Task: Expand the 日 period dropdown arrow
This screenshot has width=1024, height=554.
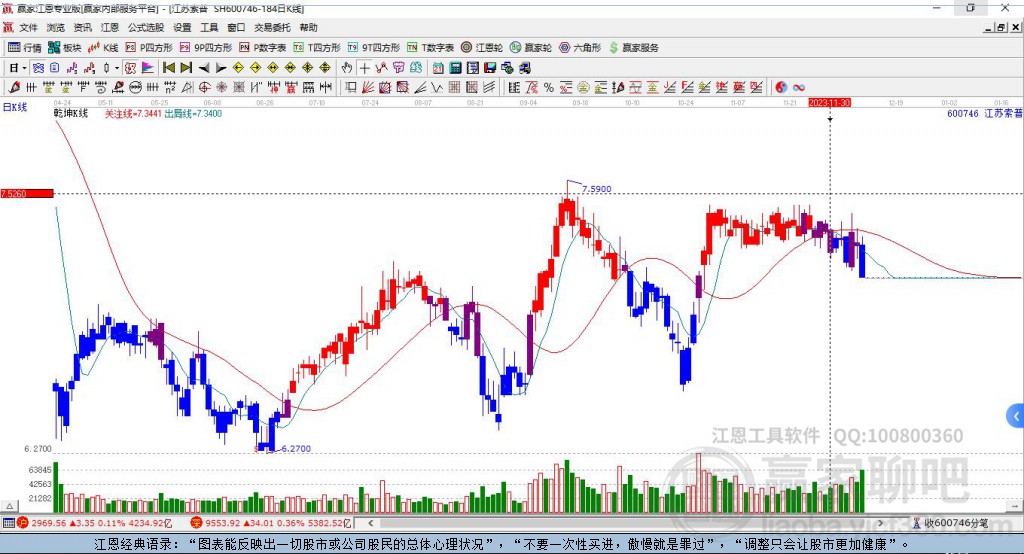Action: 24,68
